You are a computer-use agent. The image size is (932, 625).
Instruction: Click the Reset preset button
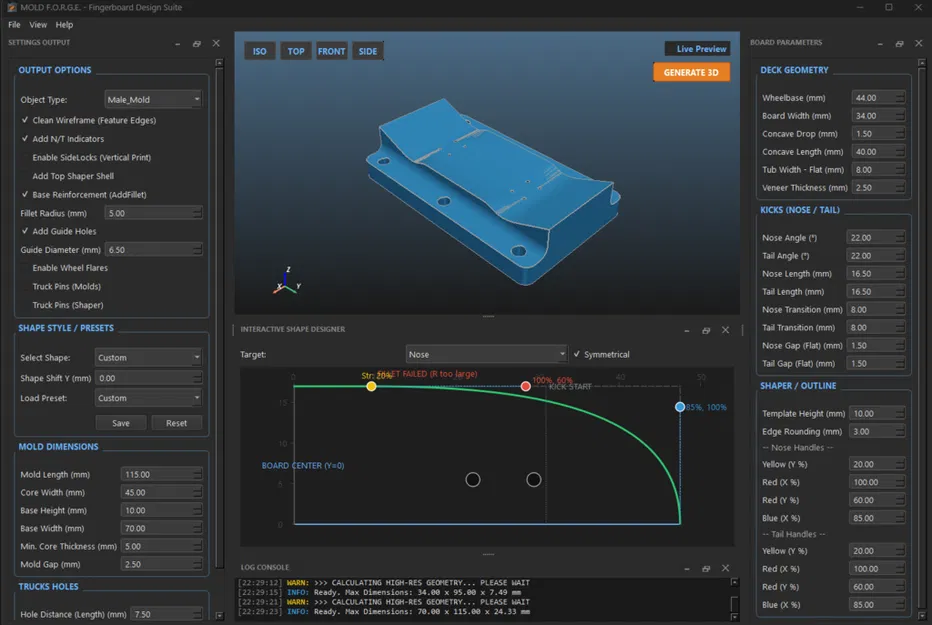[x=177, y=423]
